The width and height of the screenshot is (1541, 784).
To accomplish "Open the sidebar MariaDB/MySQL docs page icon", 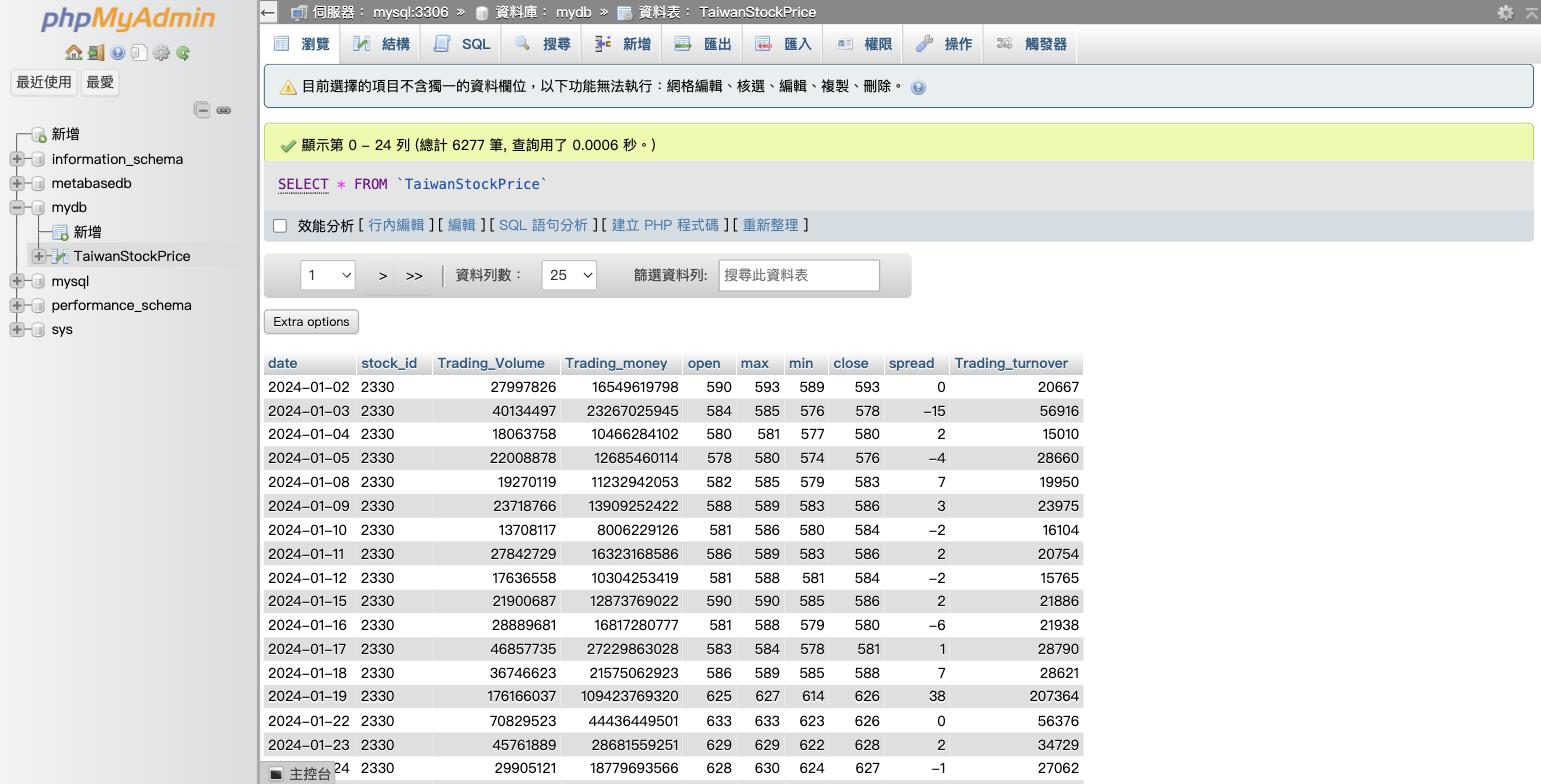I will (139, 53).
